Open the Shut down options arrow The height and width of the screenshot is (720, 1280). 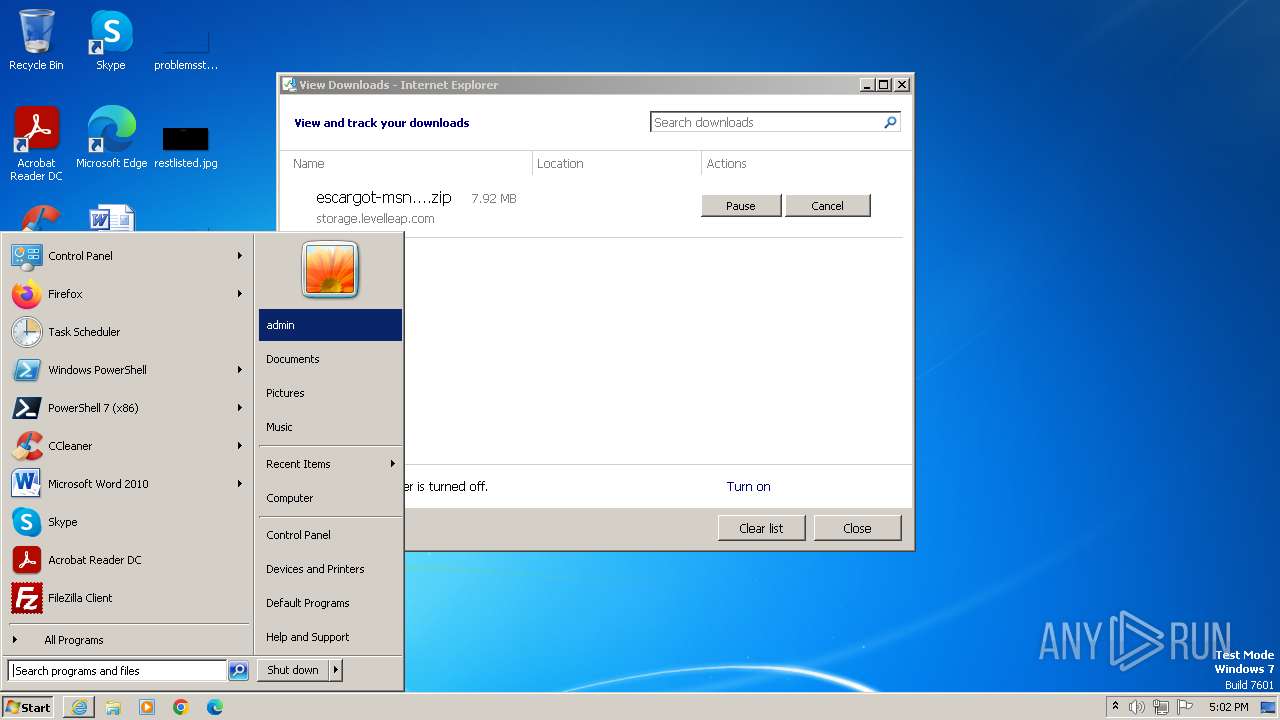(336, 670)
